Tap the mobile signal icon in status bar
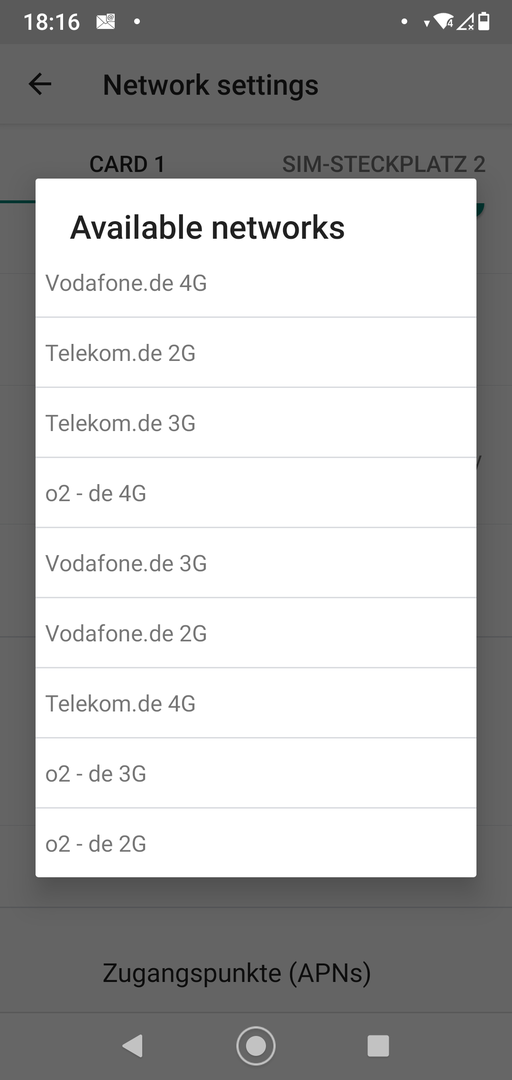The height and width of the screenshot is (1080, 512). [466, 22]
